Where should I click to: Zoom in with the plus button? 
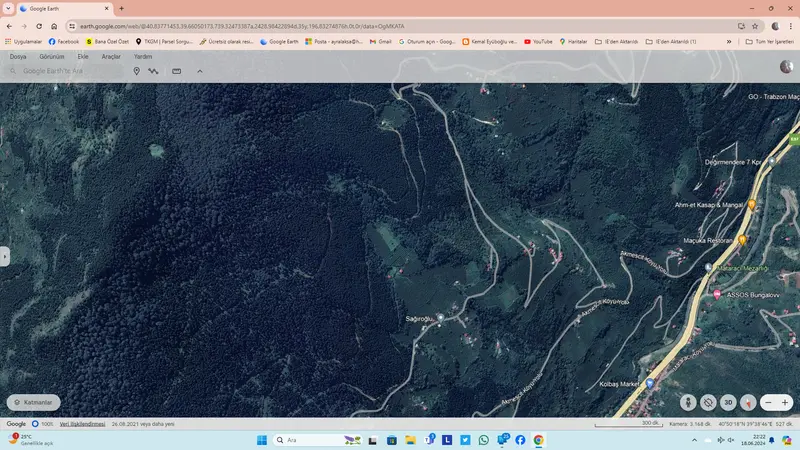(785, 403)
